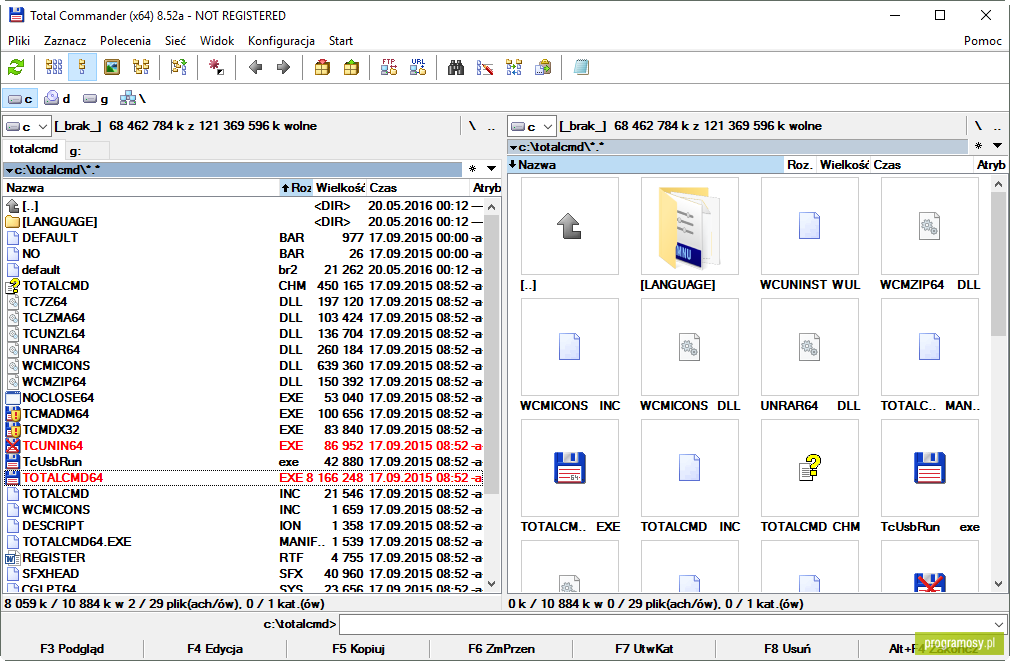Select the TOTALCMD CHM thumbnail in the right panel
This screenshot has height=661, width=1010.
(810, 477)
